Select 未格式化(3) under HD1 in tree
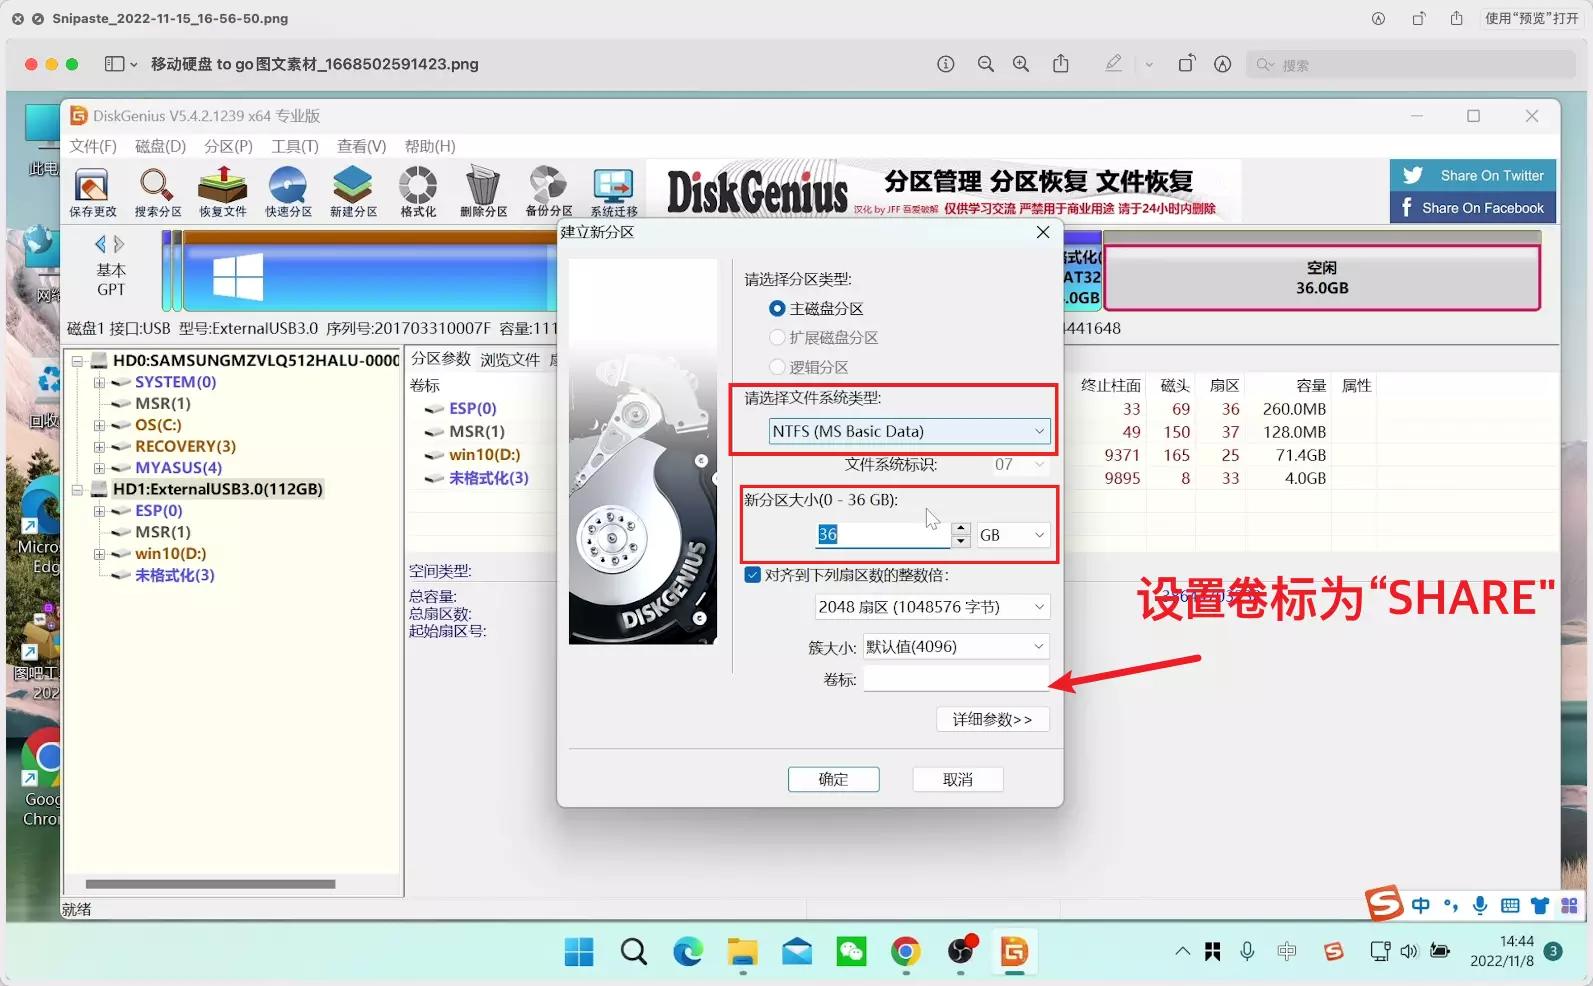This screenshot has height=986, width=1593. pos(175,575)
